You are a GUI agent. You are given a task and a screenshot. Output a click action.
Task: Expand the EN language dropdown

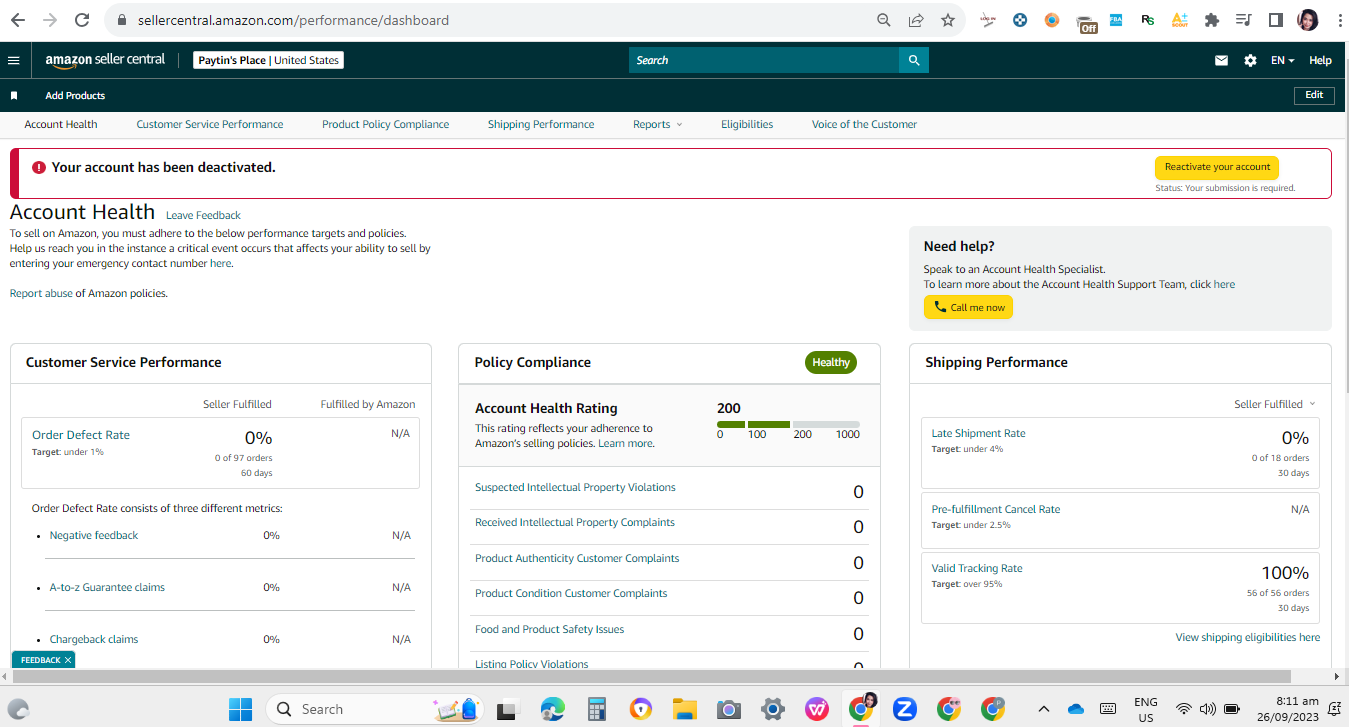(1282, 60)
